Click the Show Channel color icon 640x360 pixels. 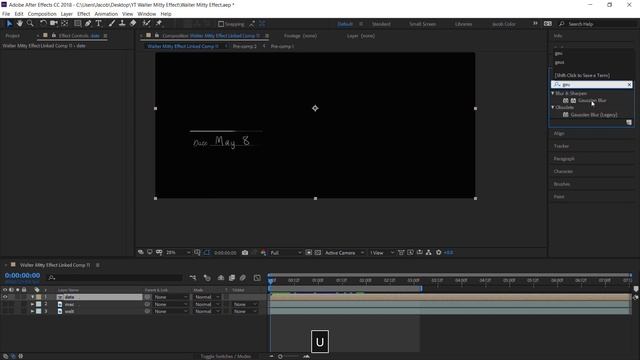point(263,253)
